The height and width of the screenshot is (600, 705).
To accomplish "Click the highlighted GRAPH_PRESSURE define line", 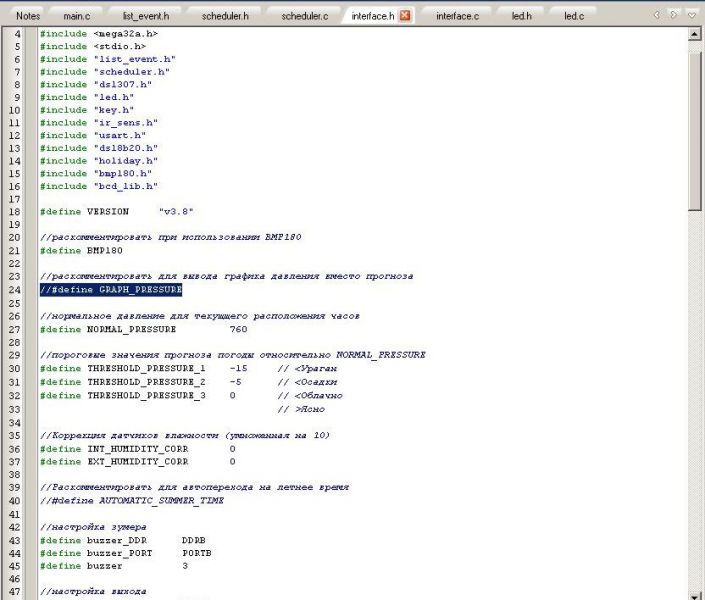I will click(111, 290).
